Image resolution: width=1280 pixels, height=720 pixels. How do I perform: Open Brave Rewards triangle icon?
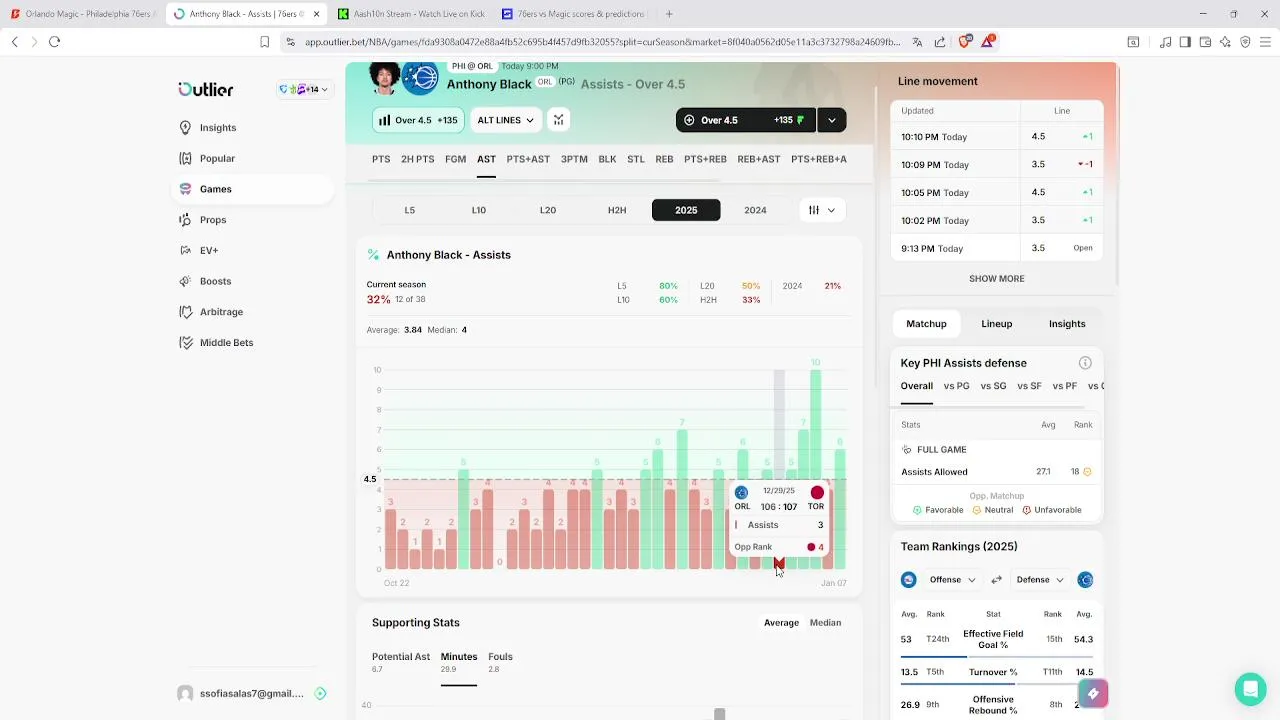click(988, 41)
